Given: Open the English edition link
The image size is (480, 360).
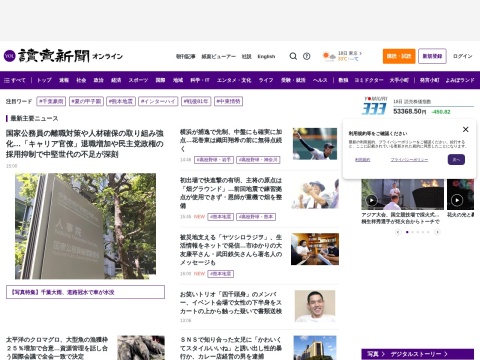Looking at the screenshot, I should (266, 57).
